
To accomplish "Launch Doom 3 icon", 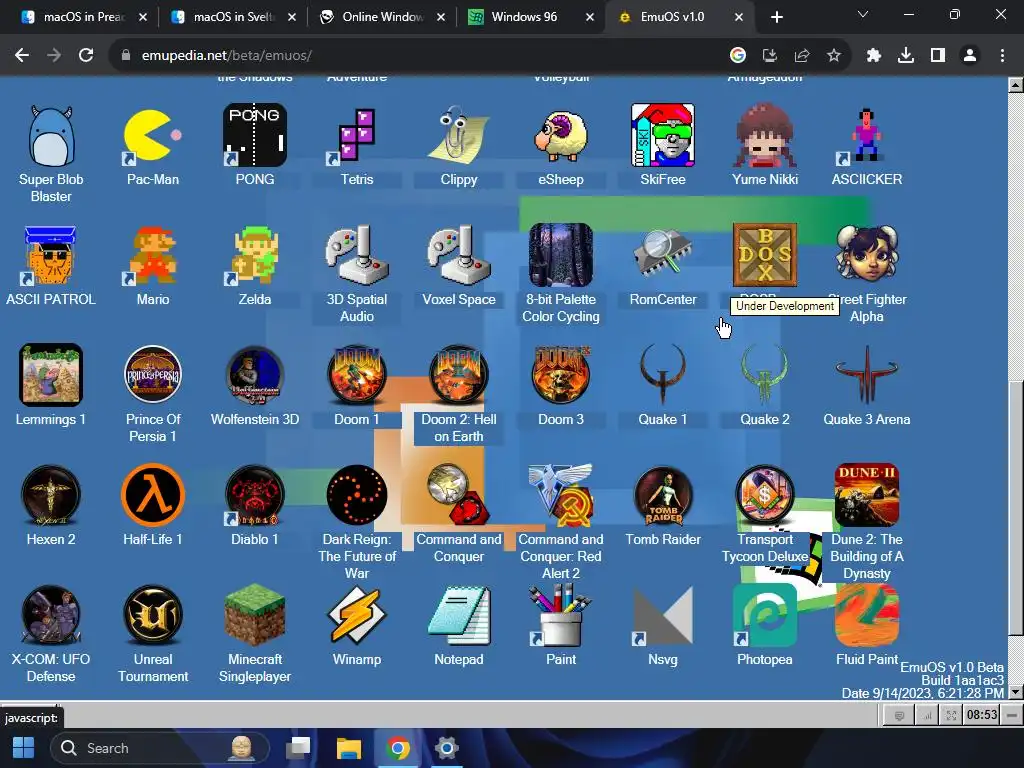I will point(560,376).
